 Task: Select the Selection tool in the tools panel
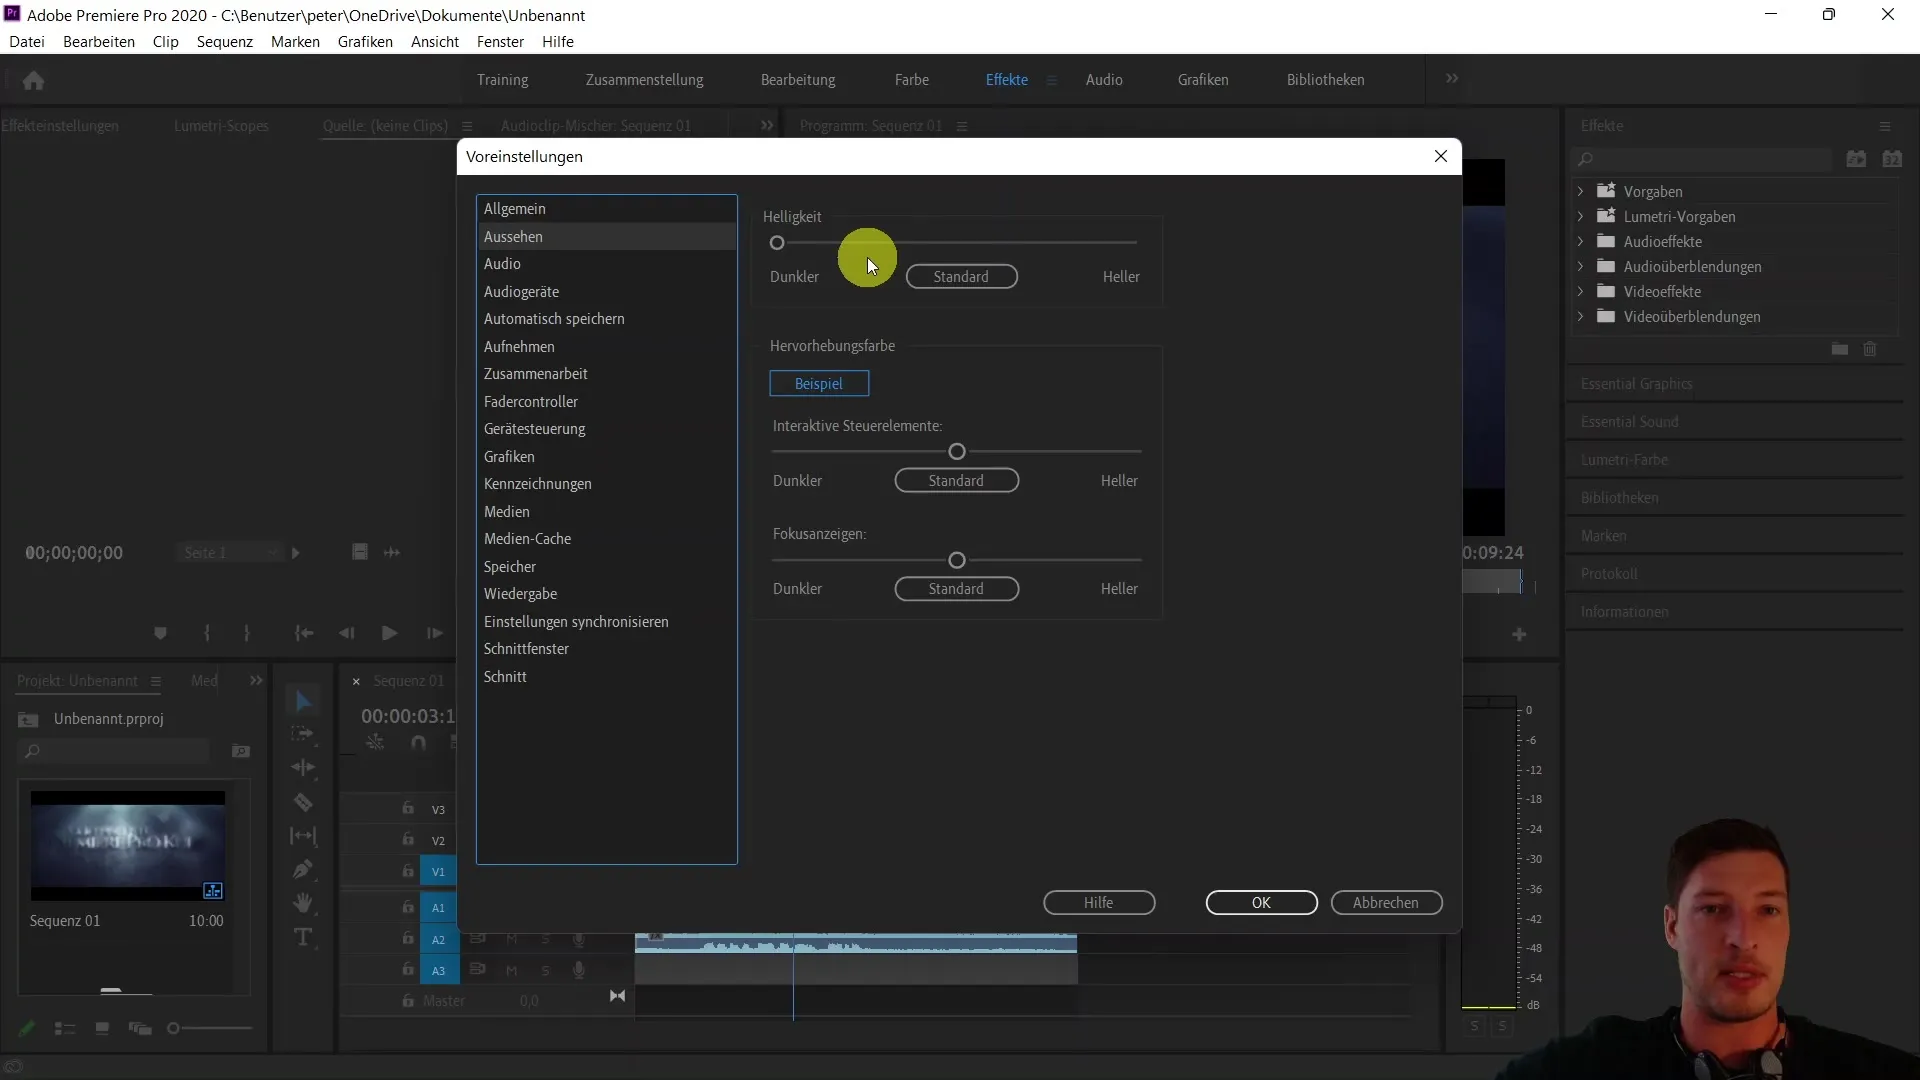[303, 701]
